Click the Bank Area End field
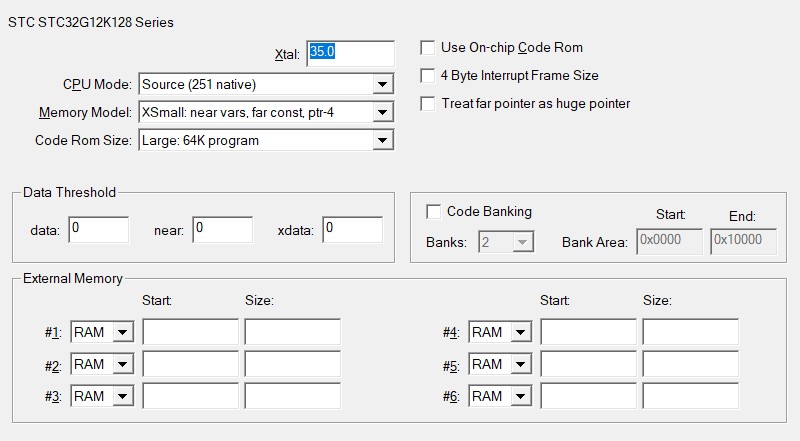Screen dimensions: 800x441 point(743,241)
